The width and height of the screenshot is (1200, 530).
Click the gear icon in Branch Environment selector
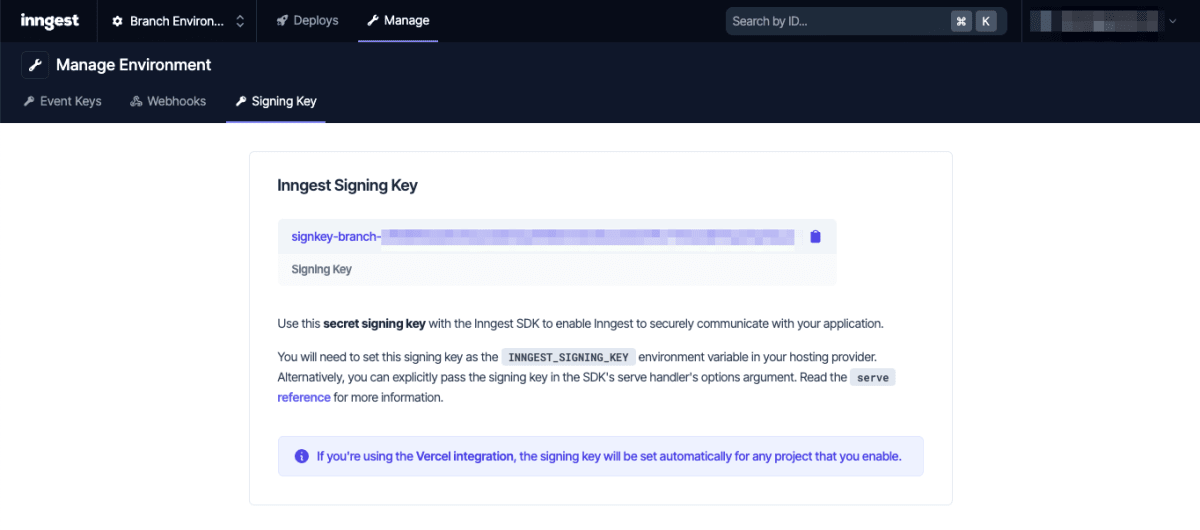(118, 21)
